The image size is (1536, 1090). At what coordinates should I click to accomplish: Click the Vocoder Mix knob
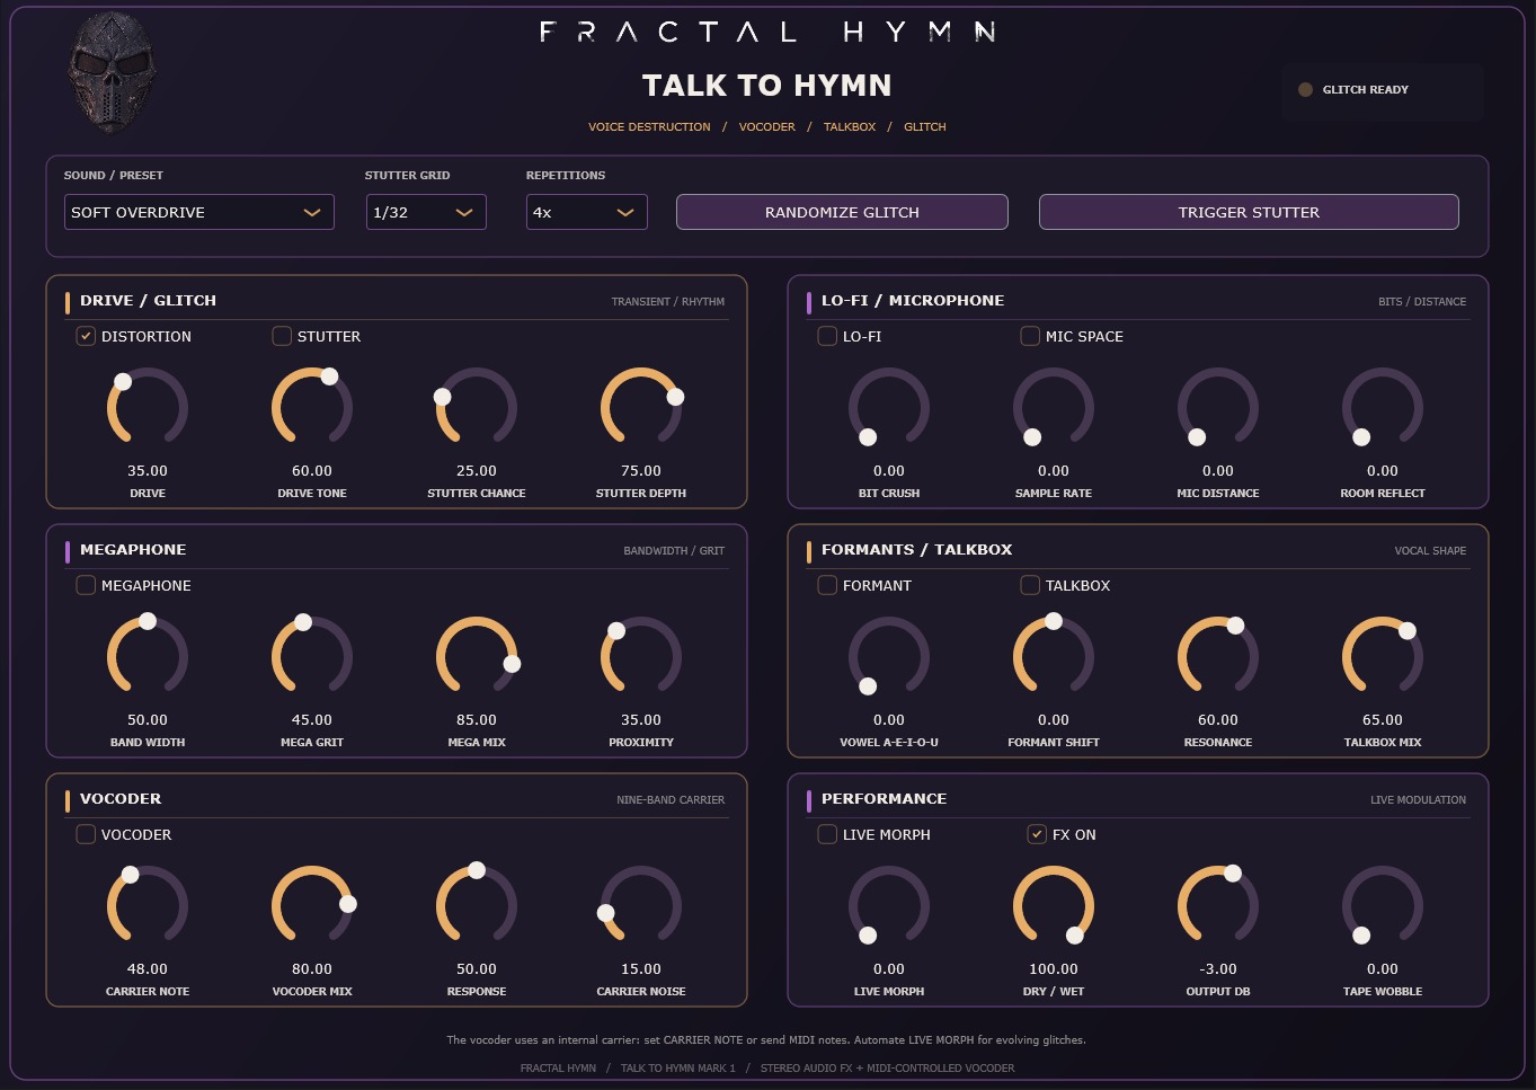point(312,905)
